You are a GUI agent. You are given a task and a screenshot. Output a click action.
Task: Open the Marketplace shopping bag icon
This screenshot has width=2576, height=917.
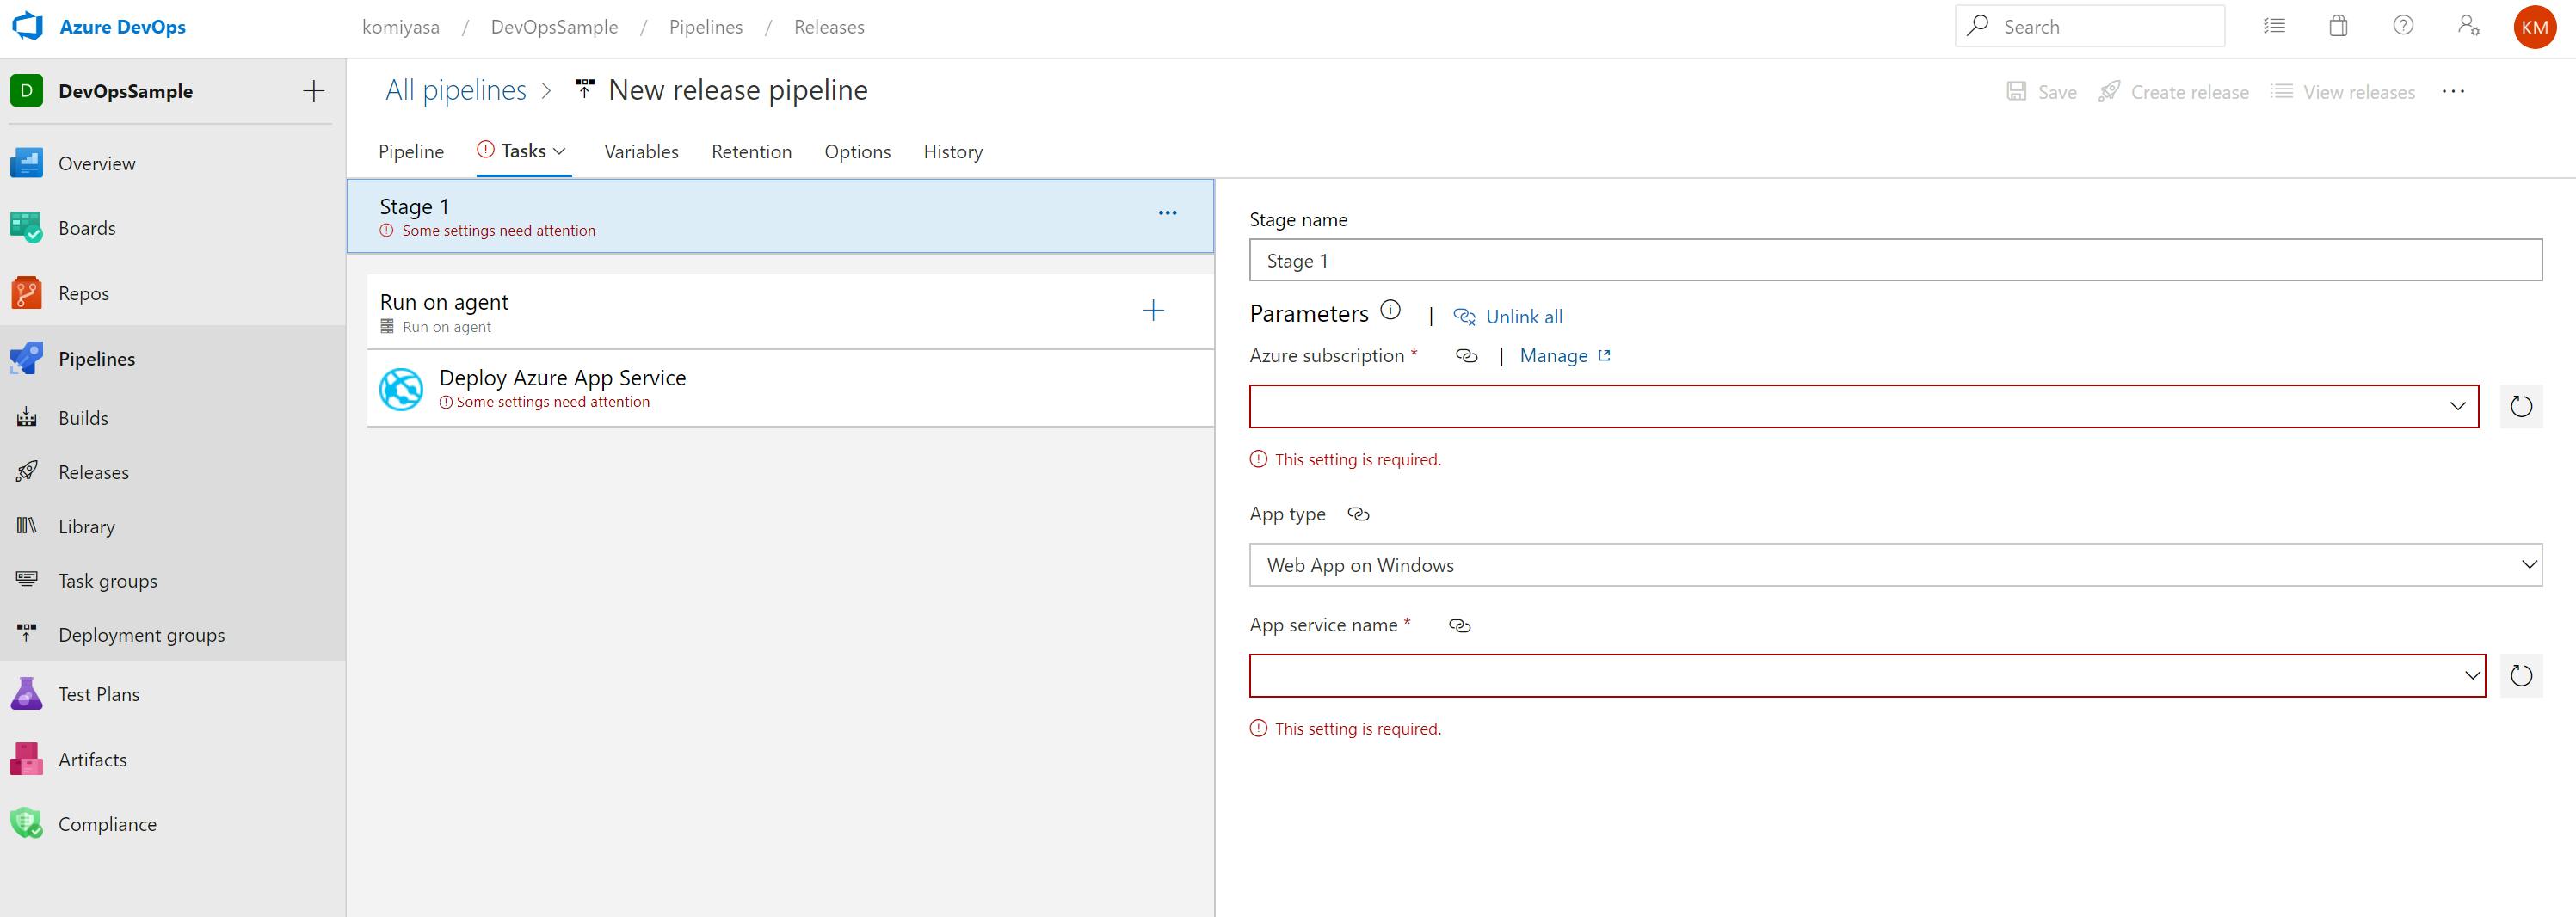pyautogui.click(x=2338, y=26)
